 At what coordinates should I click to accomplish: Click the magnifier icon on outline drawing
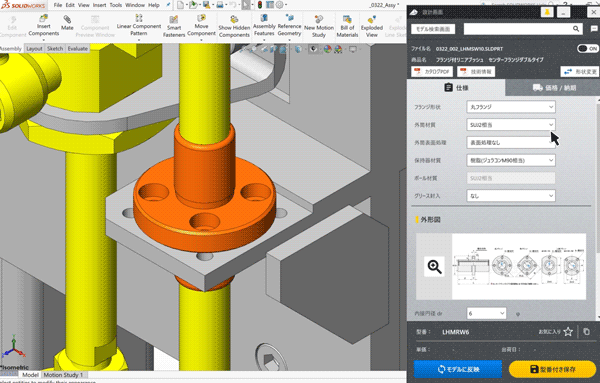coord(435,266)
